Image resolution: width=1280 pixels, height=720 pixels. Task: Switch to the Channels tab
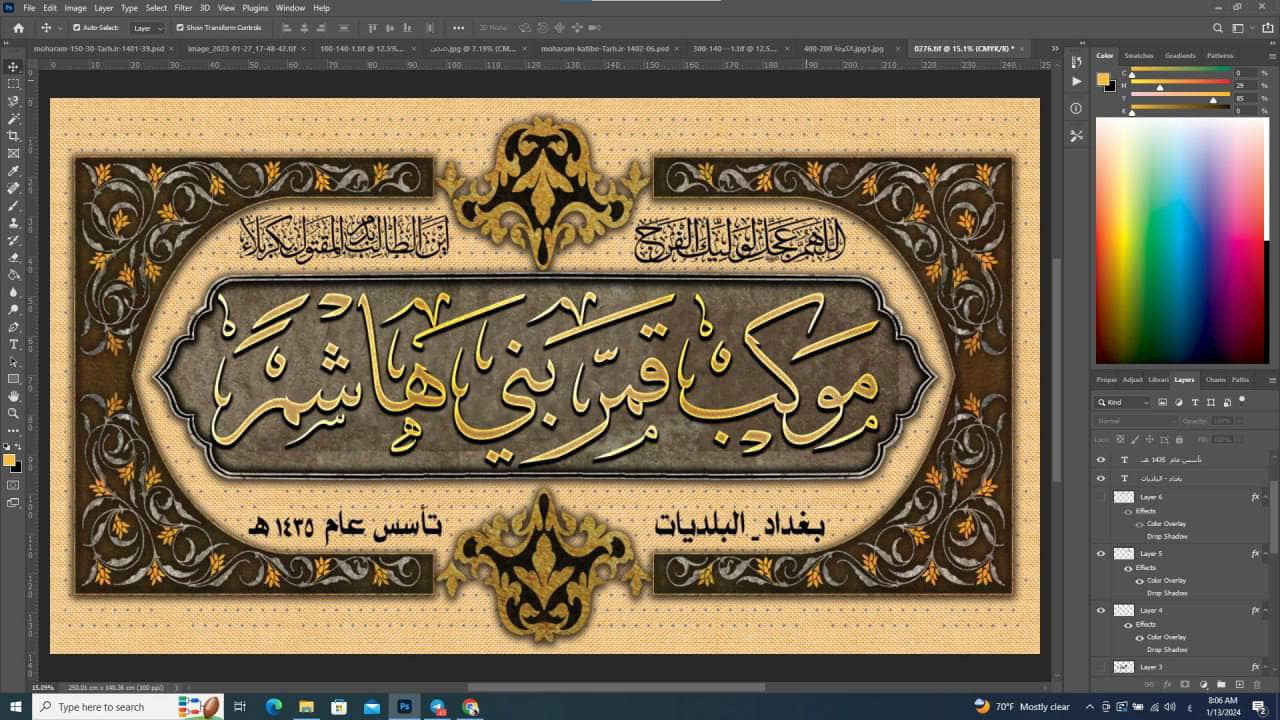click(x=1216, y=380)
